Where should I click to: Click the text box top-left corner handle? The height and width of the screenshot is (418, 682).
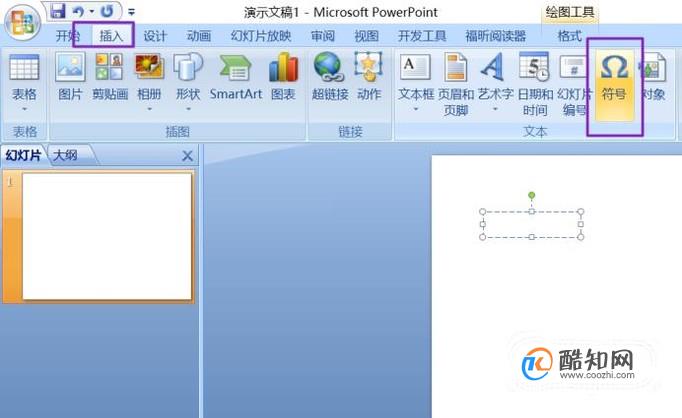(482, 212)
